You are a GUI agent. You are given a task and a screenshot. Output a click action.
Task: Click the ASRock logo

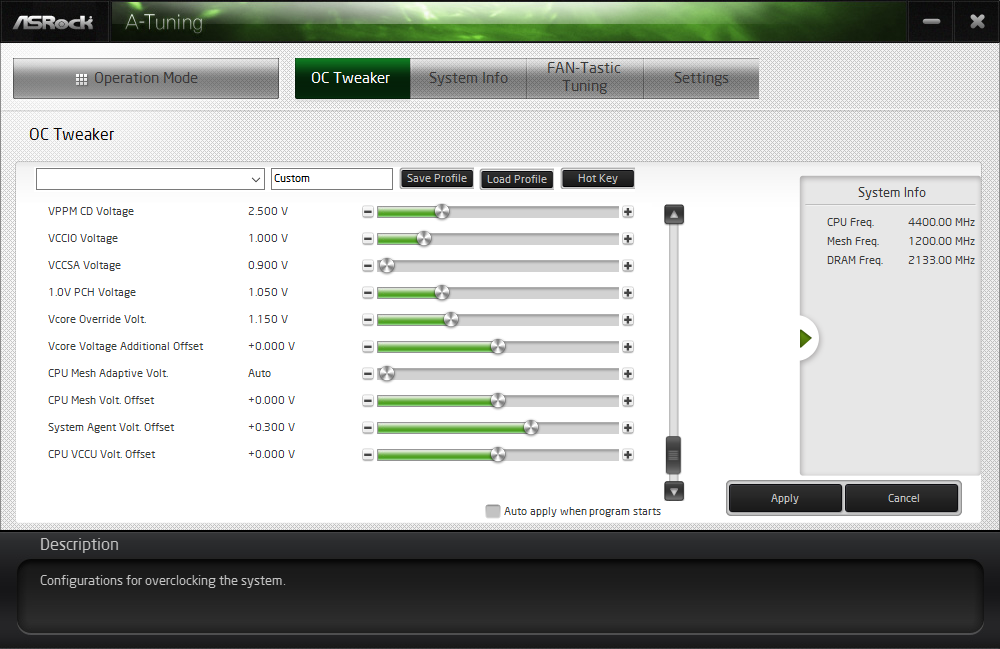point(54,22)
